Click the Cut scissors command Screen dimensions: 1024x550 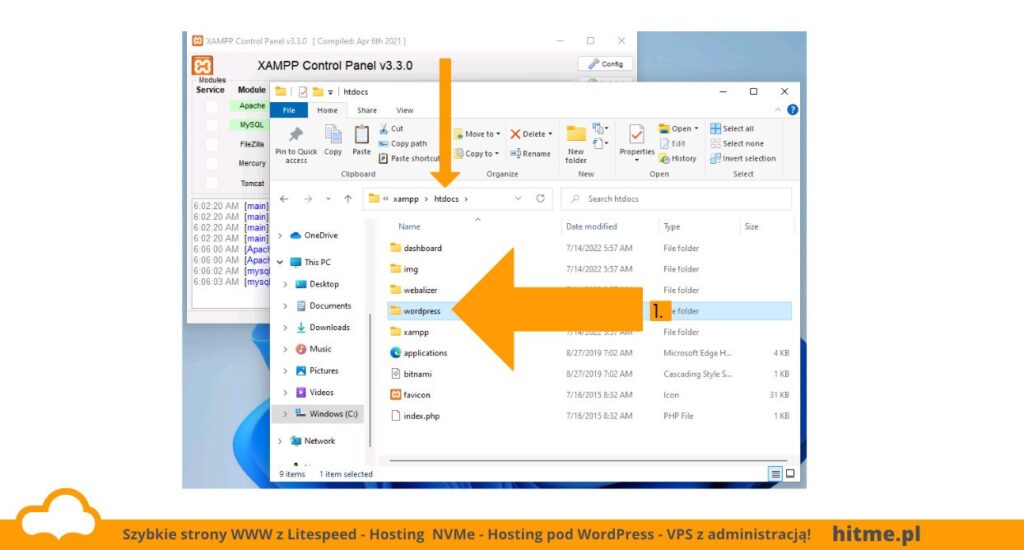coord(391,129)
